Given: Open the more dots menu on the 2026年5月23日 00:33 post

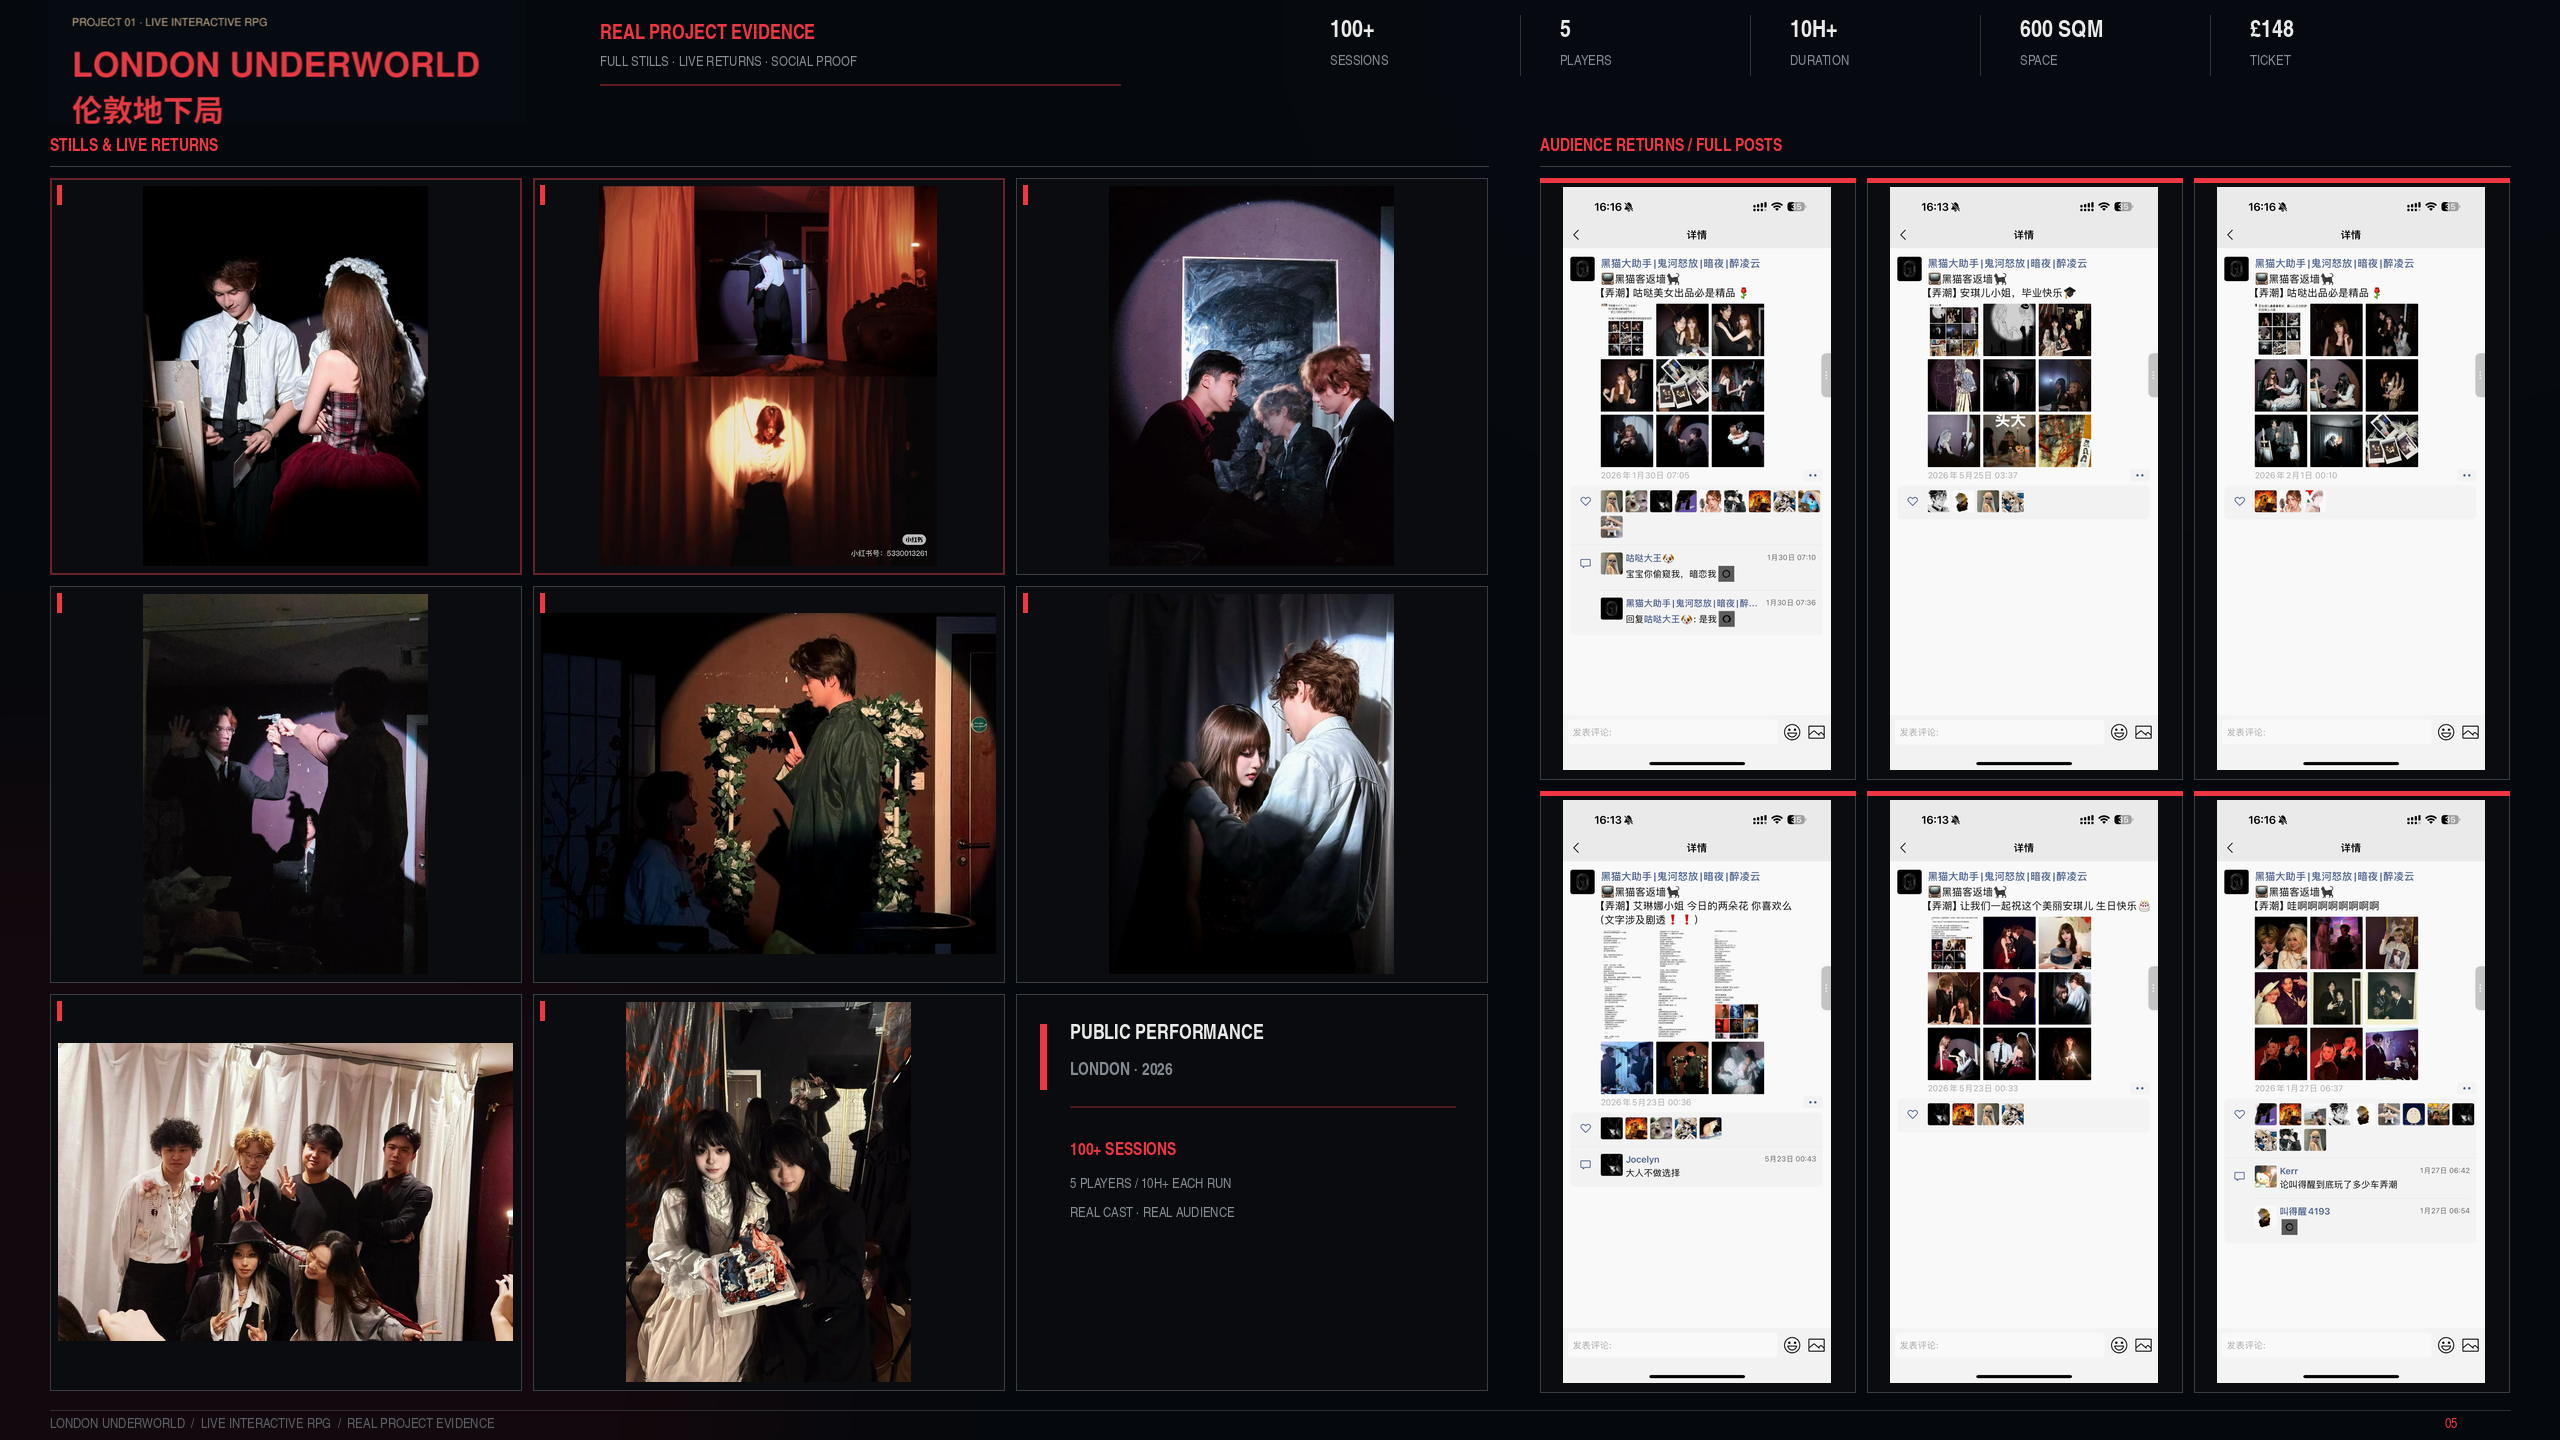Looking at the screenshot, I should click(x=2140, y=1088).
